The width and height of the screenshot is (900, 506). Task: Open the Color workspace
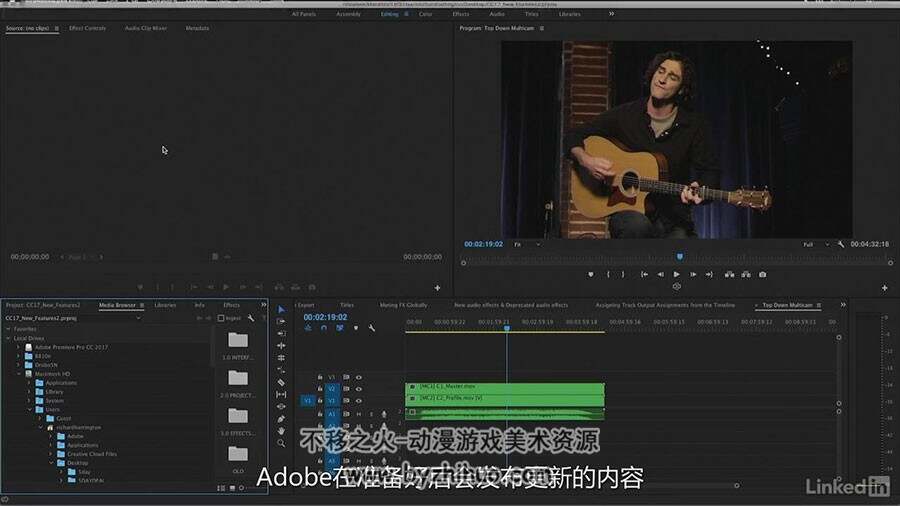coord(425,14)
